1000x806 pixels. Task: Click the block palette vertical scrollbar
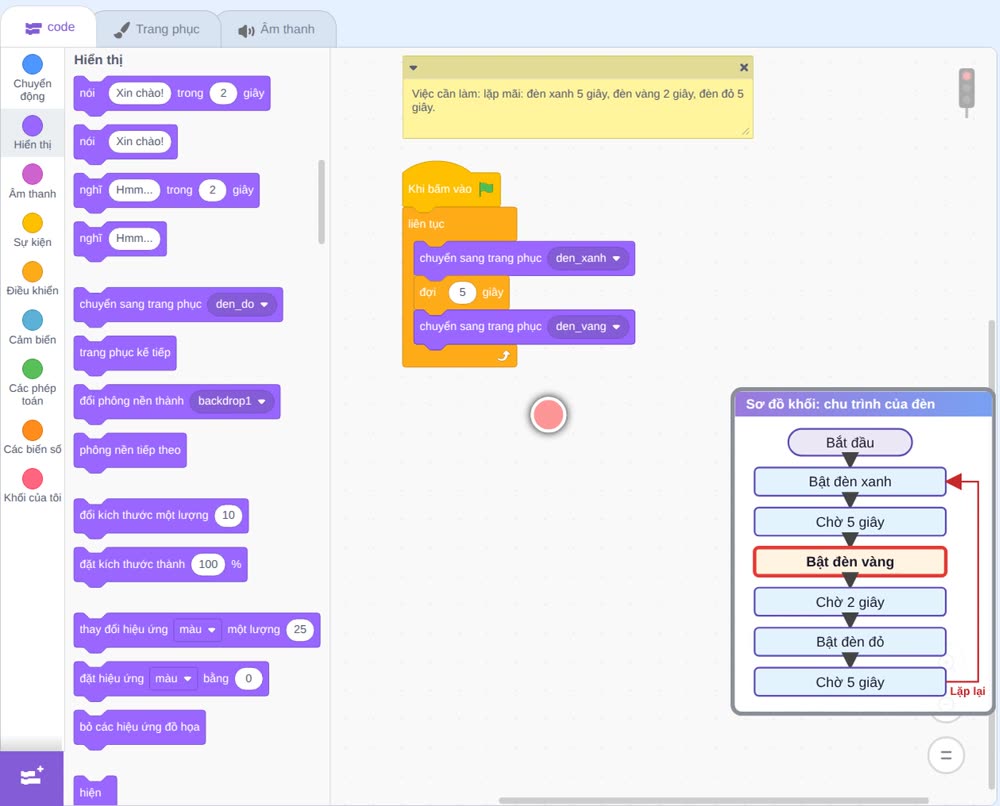(x=321, y=202)
